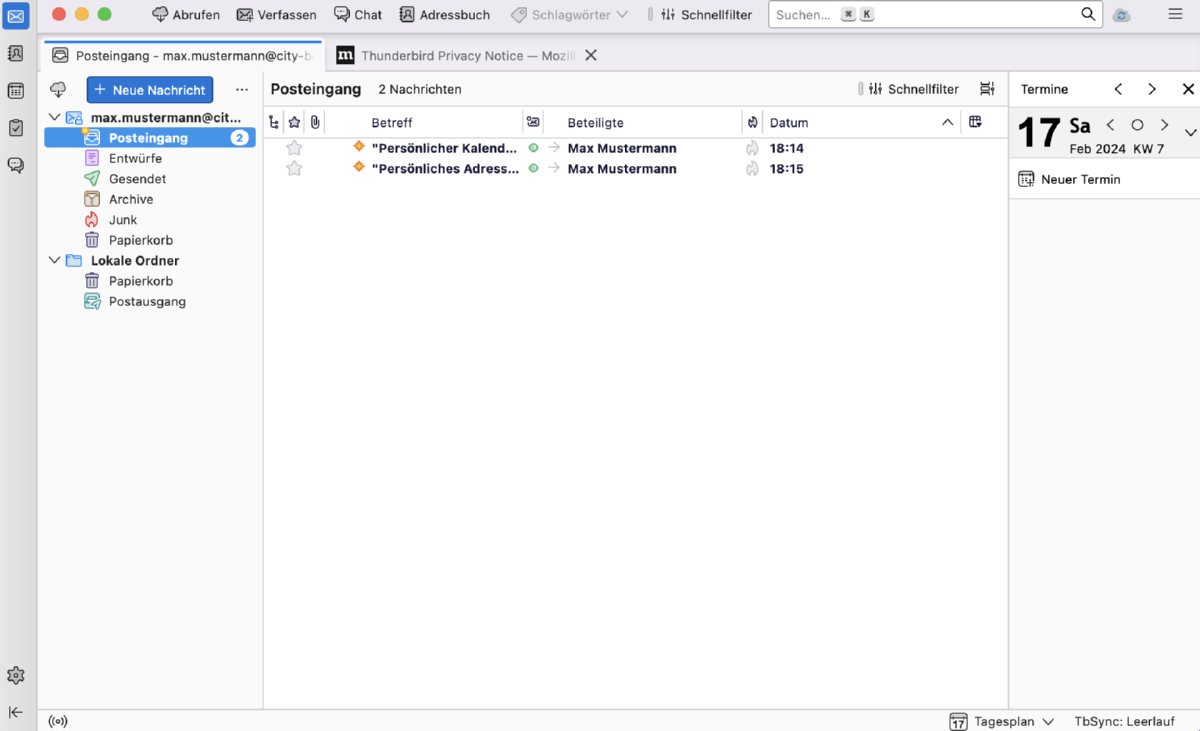This screenshot has height=731, width=1200.
Task: Open Settings gear in bottom-left sidebar
Action: pos(16,676)
